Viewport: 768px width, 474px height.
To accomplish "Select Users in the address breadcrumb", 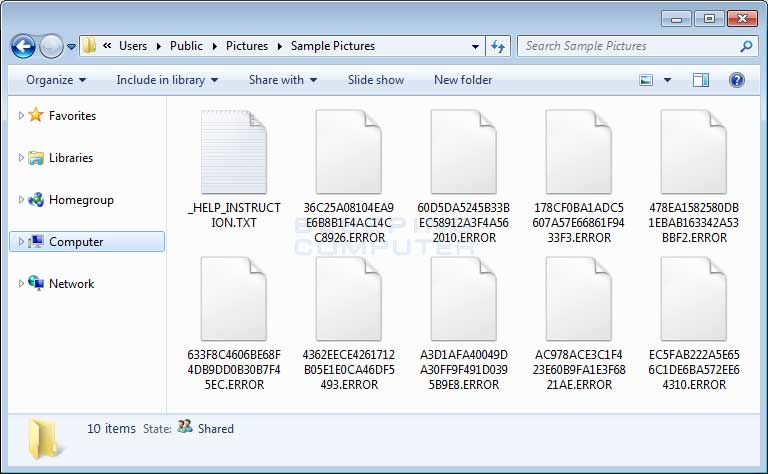I will click(x=133, y=46).
